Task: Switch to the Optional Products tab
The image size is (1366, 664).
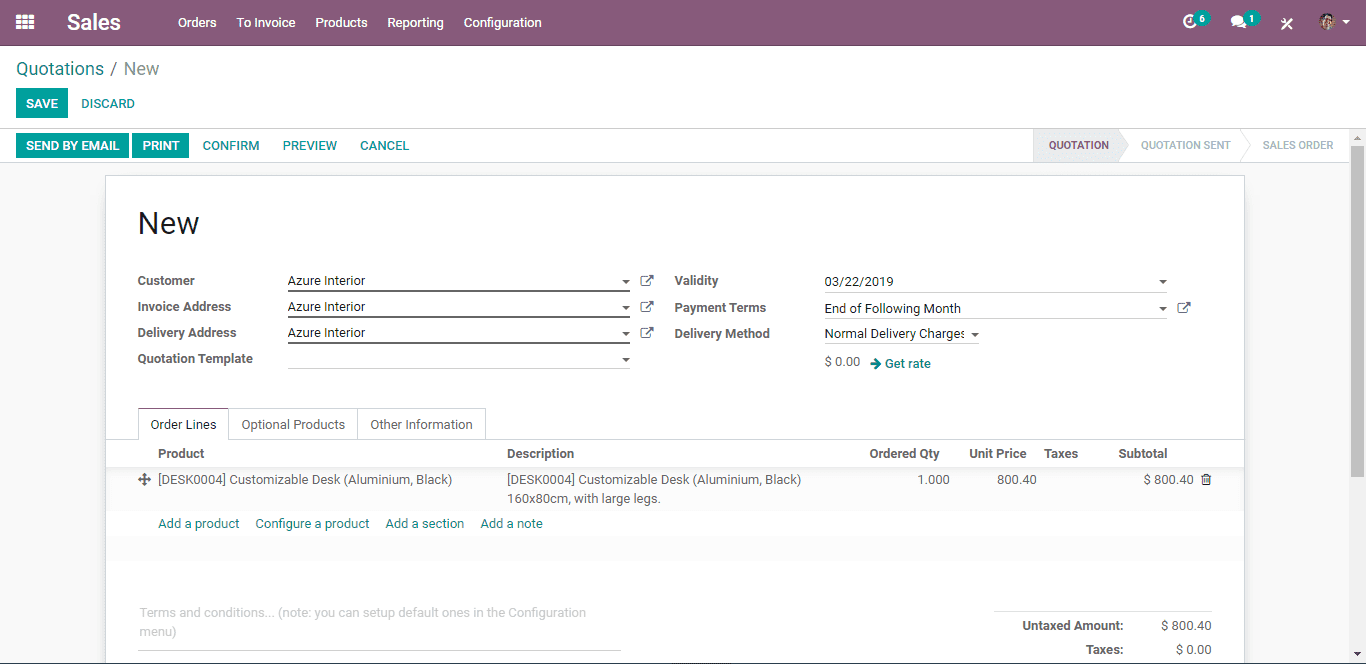Action: pyautogui.click(x=293, y=424)
